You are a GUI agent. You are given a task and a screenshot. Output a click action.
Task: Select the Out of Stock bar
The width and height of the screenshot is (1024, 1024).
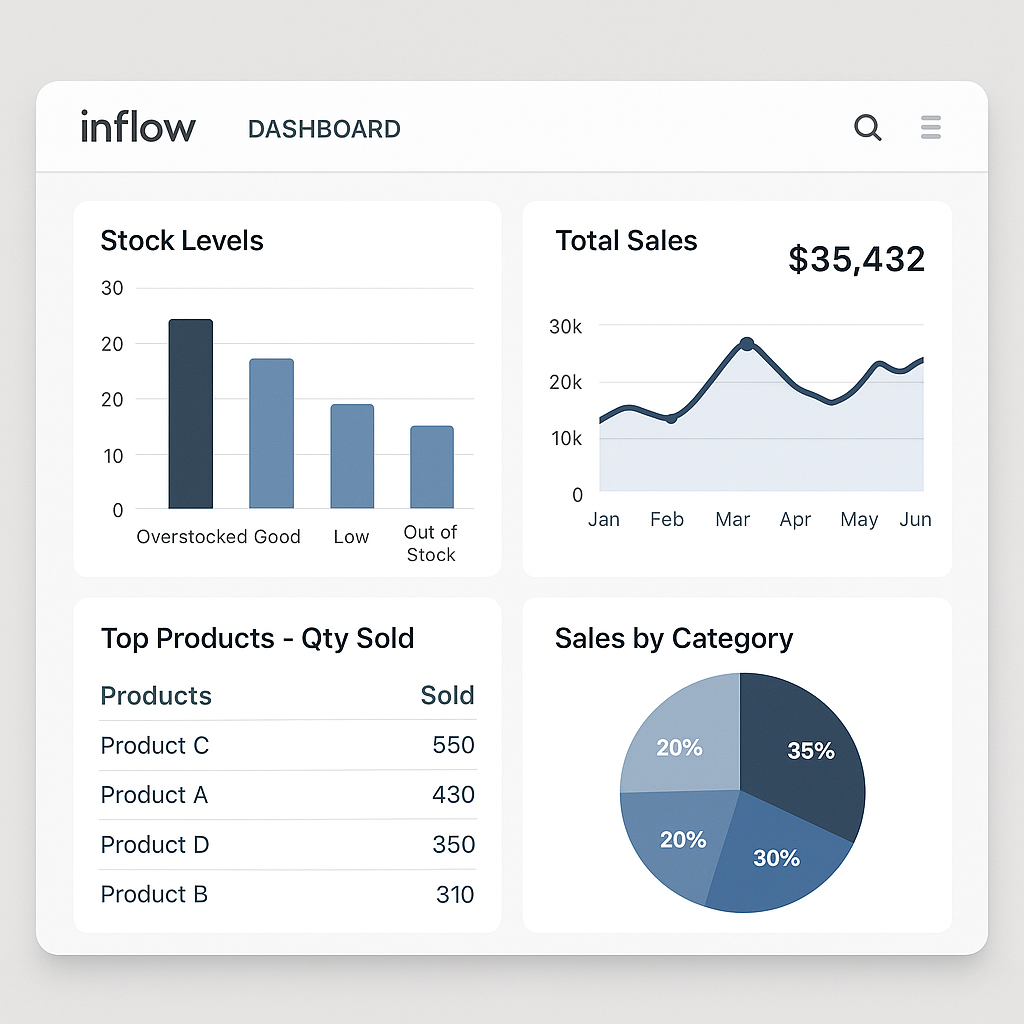click(430, 465)
